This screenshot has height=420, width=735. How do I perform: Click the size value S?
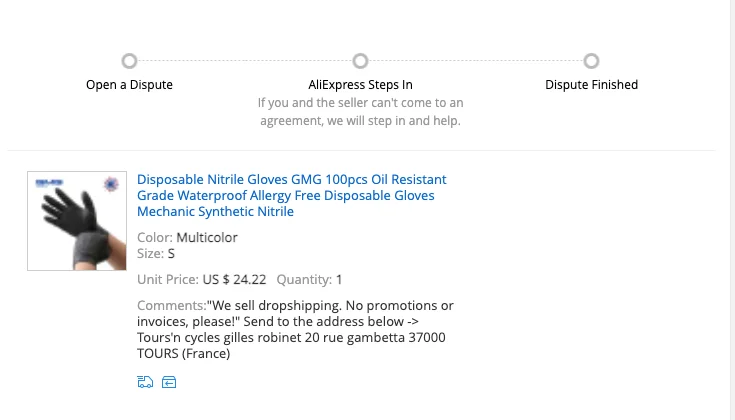[171, 254]
